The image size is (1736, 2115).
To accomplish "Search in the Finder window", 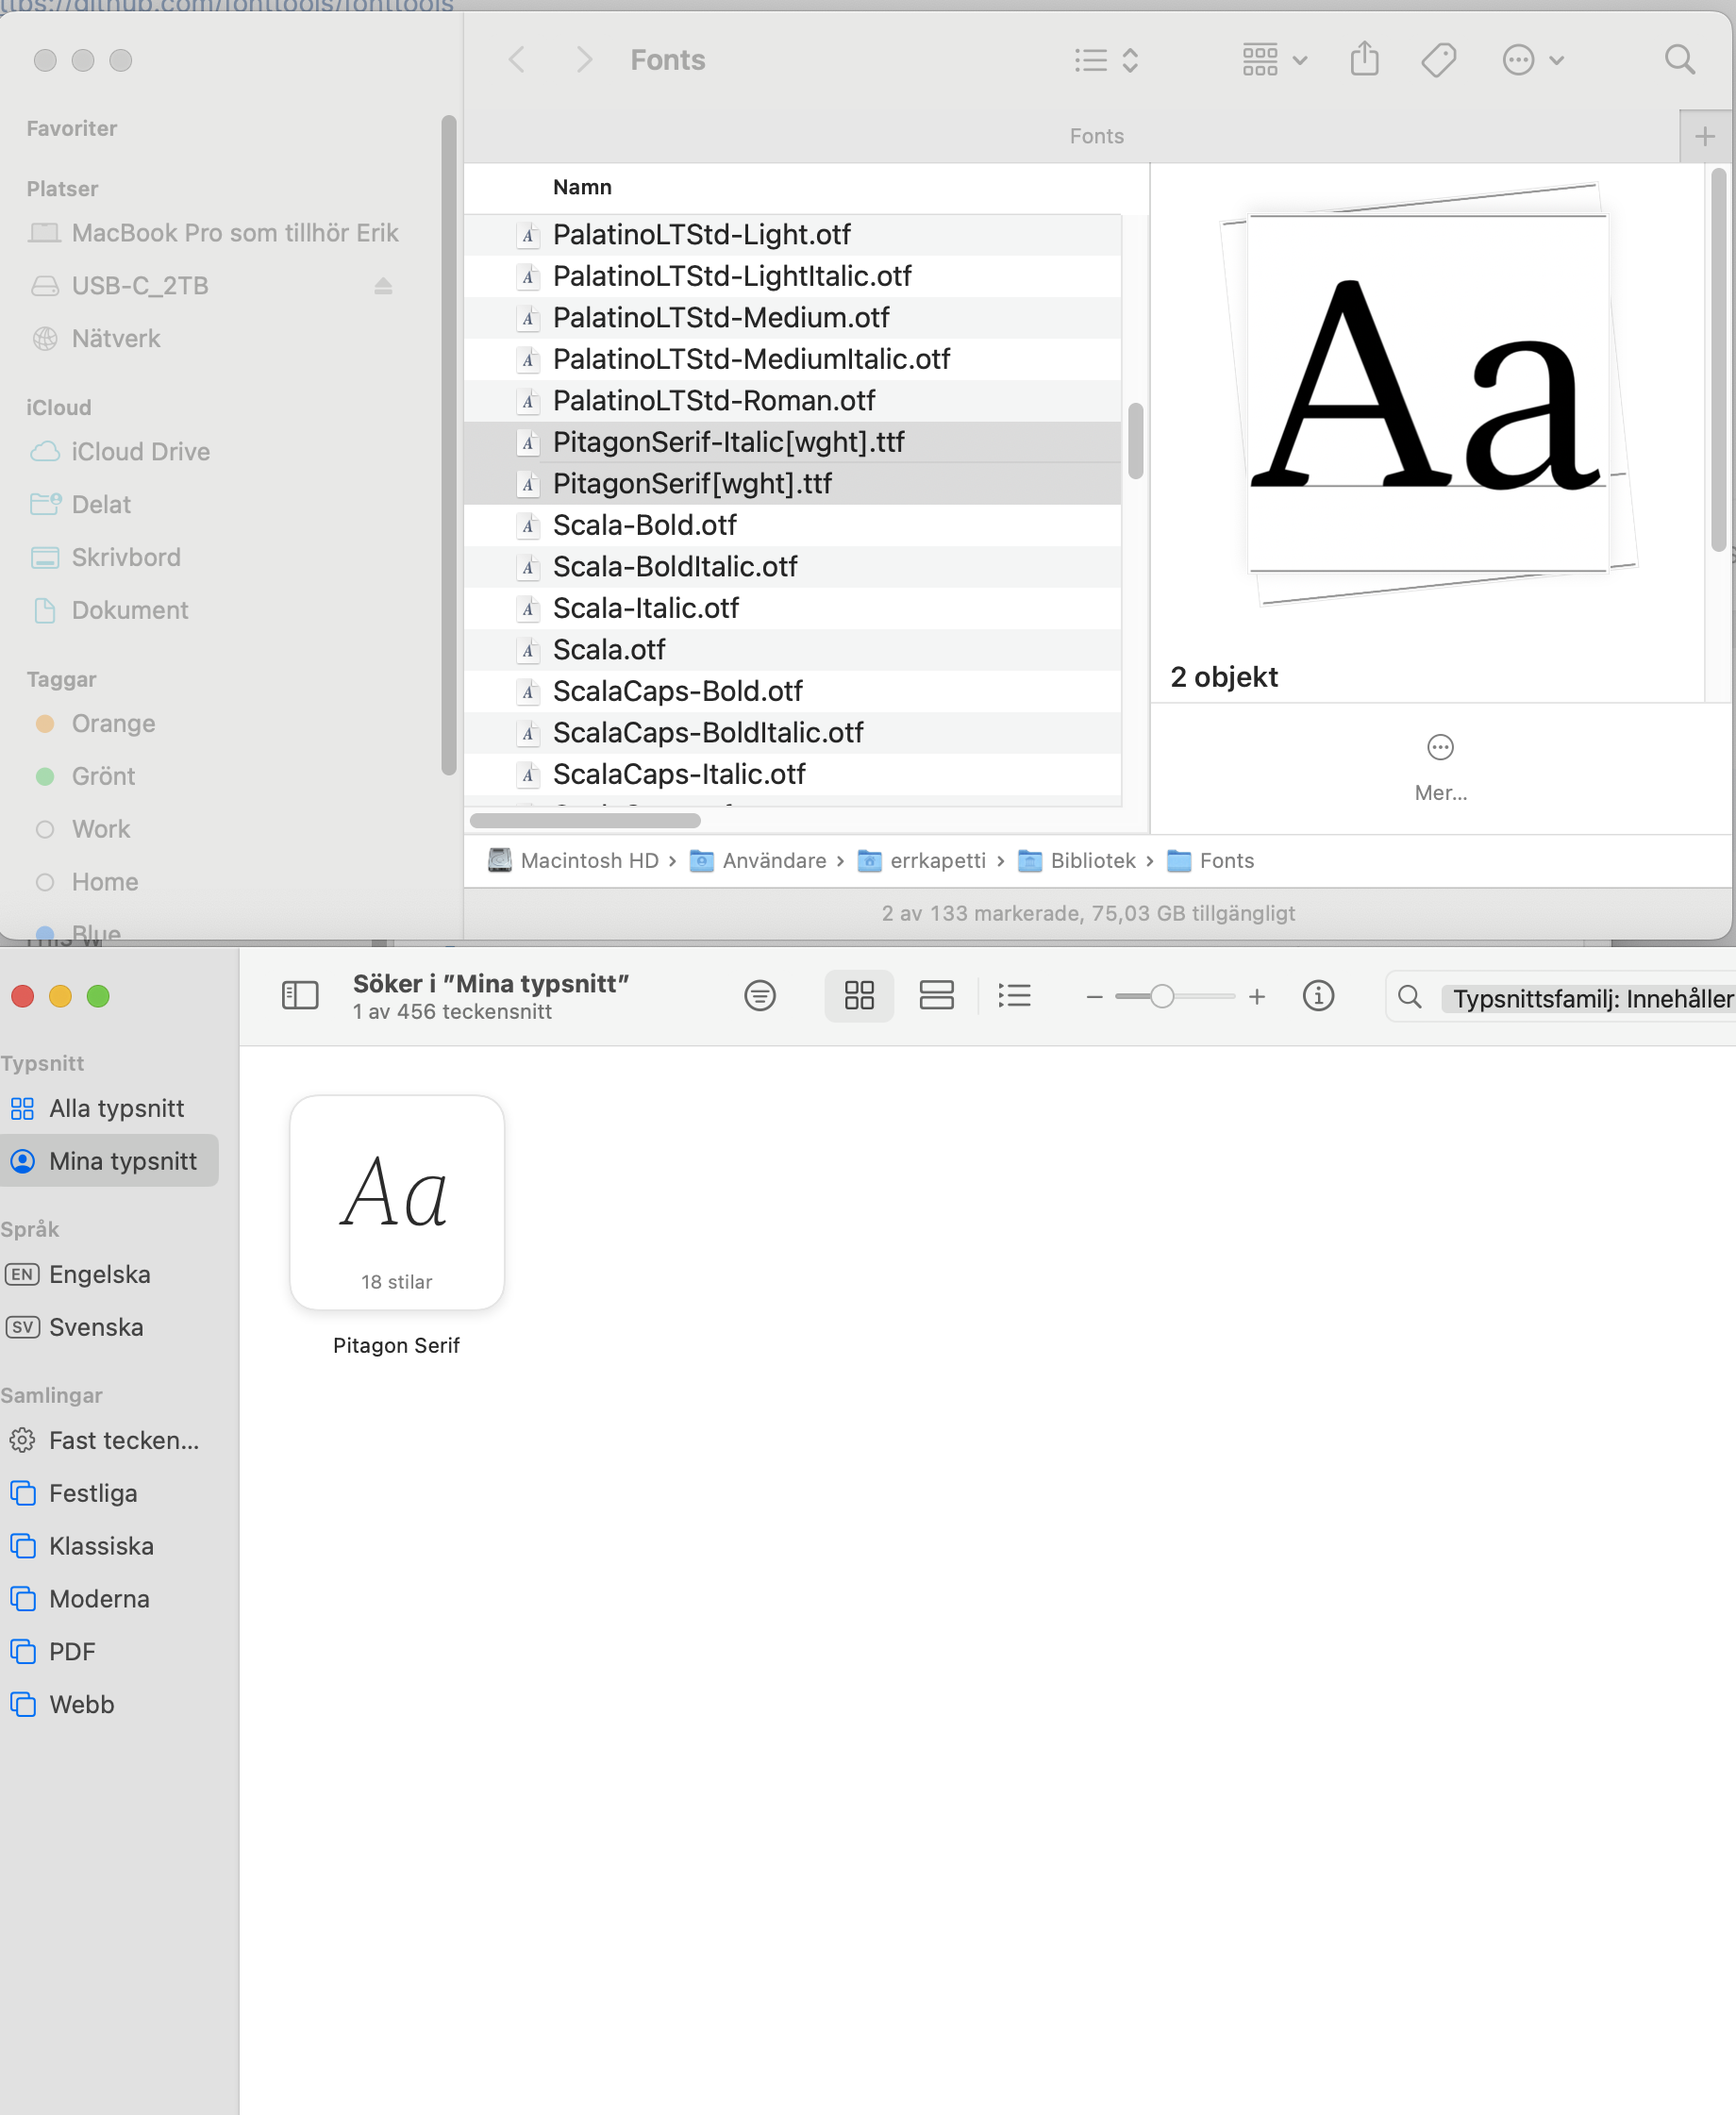I will pyautogui.click(x=1679, y=60).
